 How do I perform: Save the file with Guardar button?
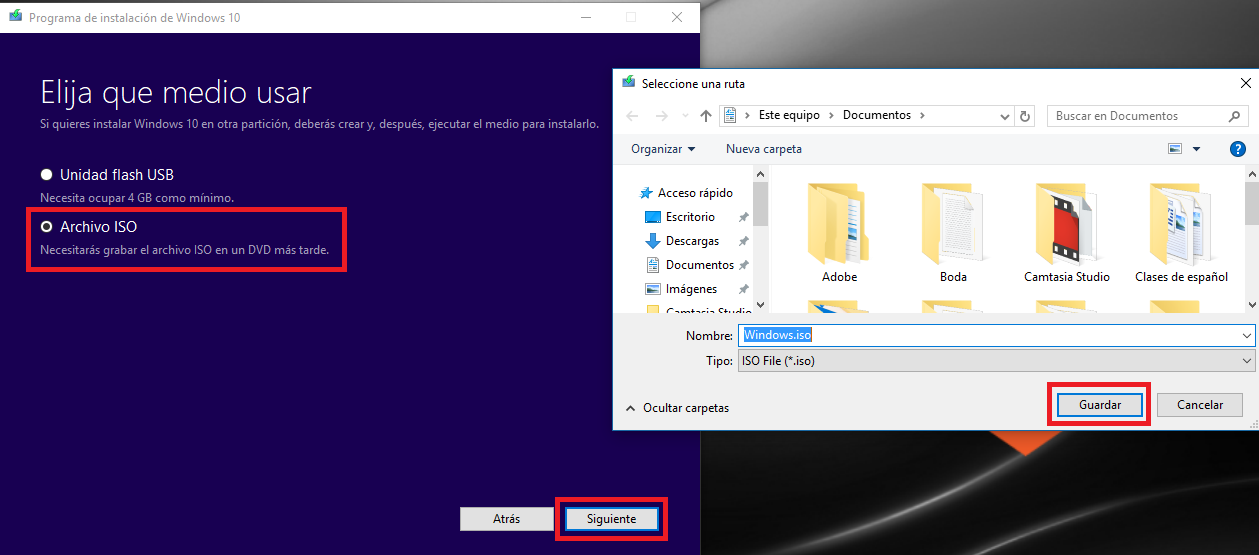[x=1099, y=405]
